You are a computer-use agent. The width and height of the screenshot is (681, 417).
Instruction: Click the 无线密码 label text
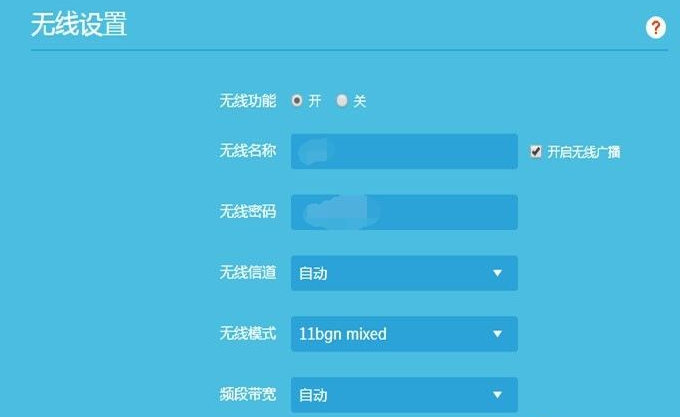(x=247, y=212)
